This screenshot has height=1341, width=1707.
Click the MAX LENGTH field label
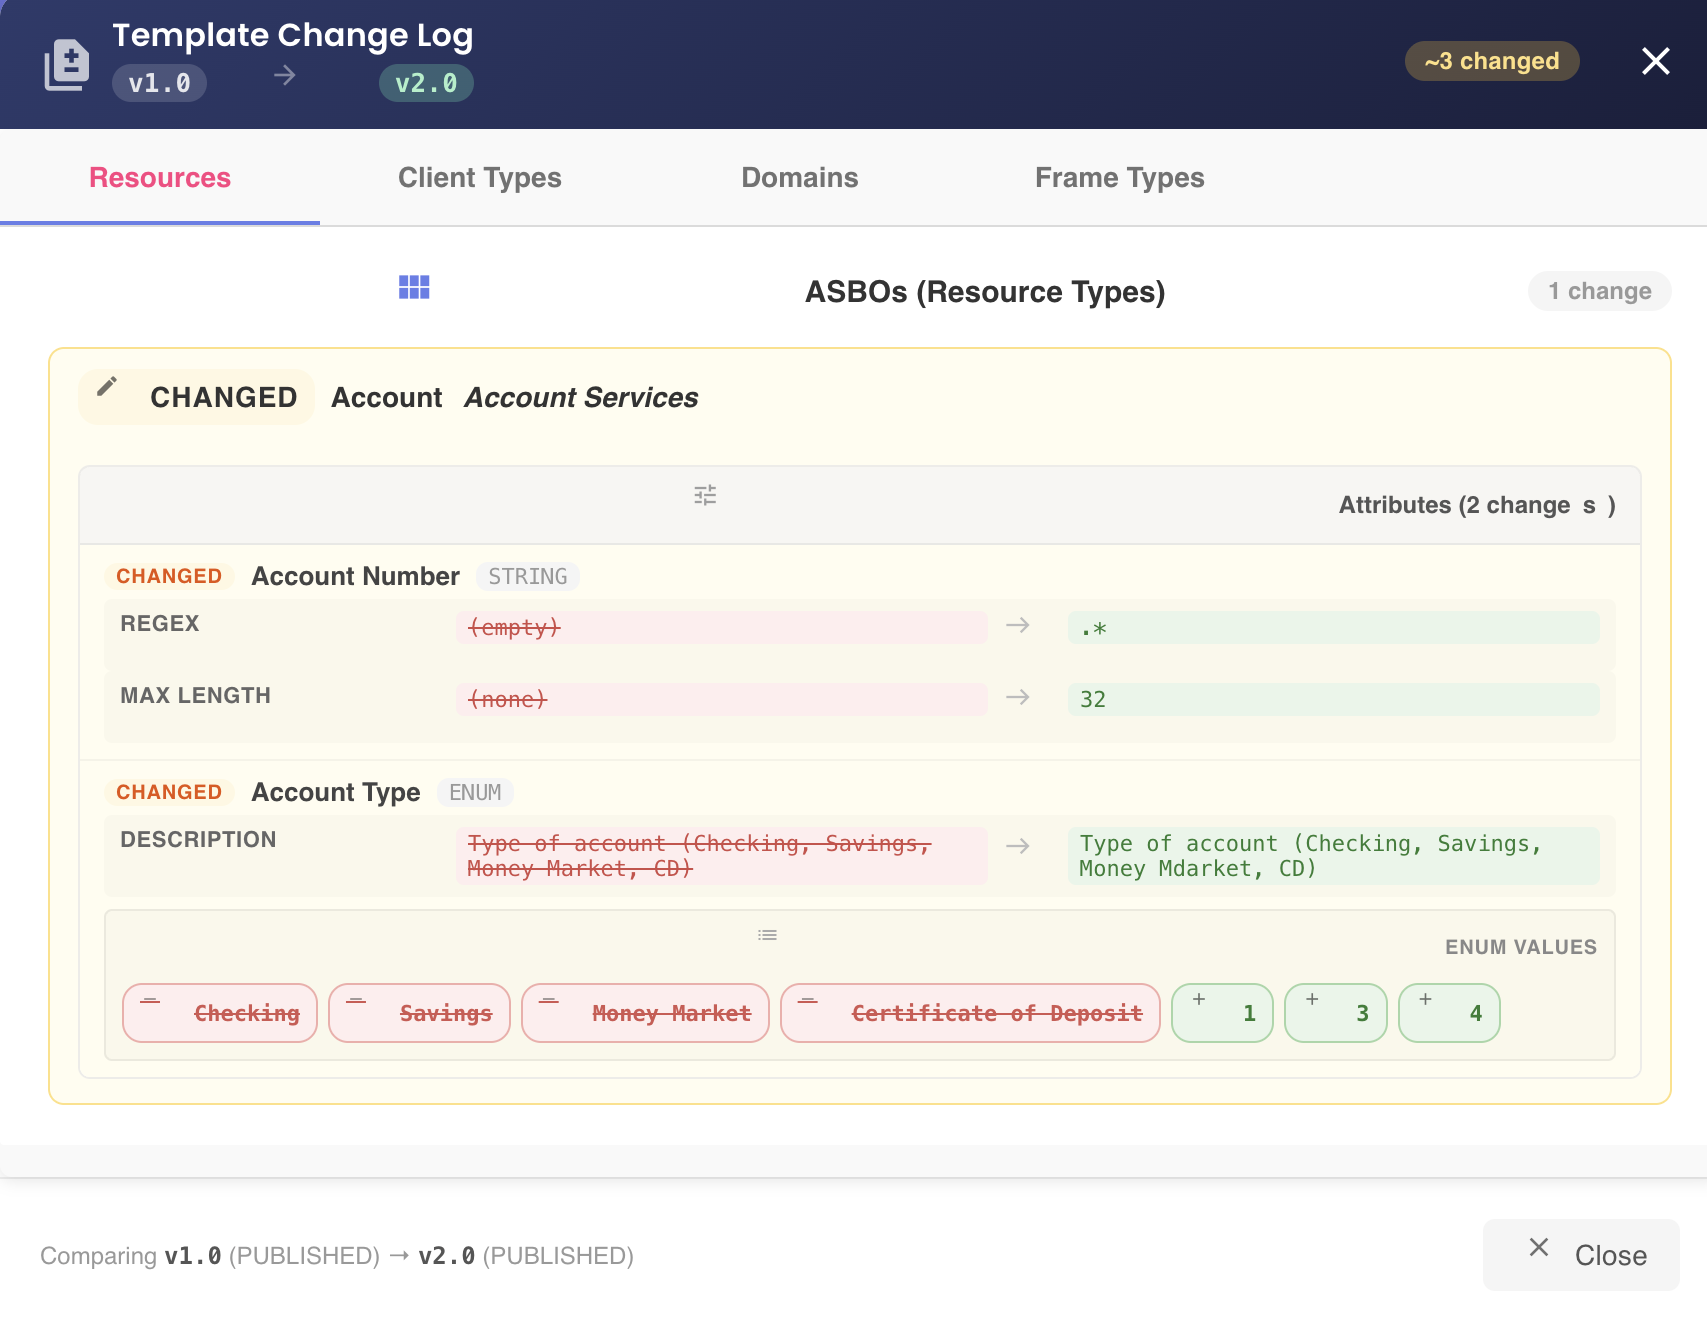[x=196, y=696]
